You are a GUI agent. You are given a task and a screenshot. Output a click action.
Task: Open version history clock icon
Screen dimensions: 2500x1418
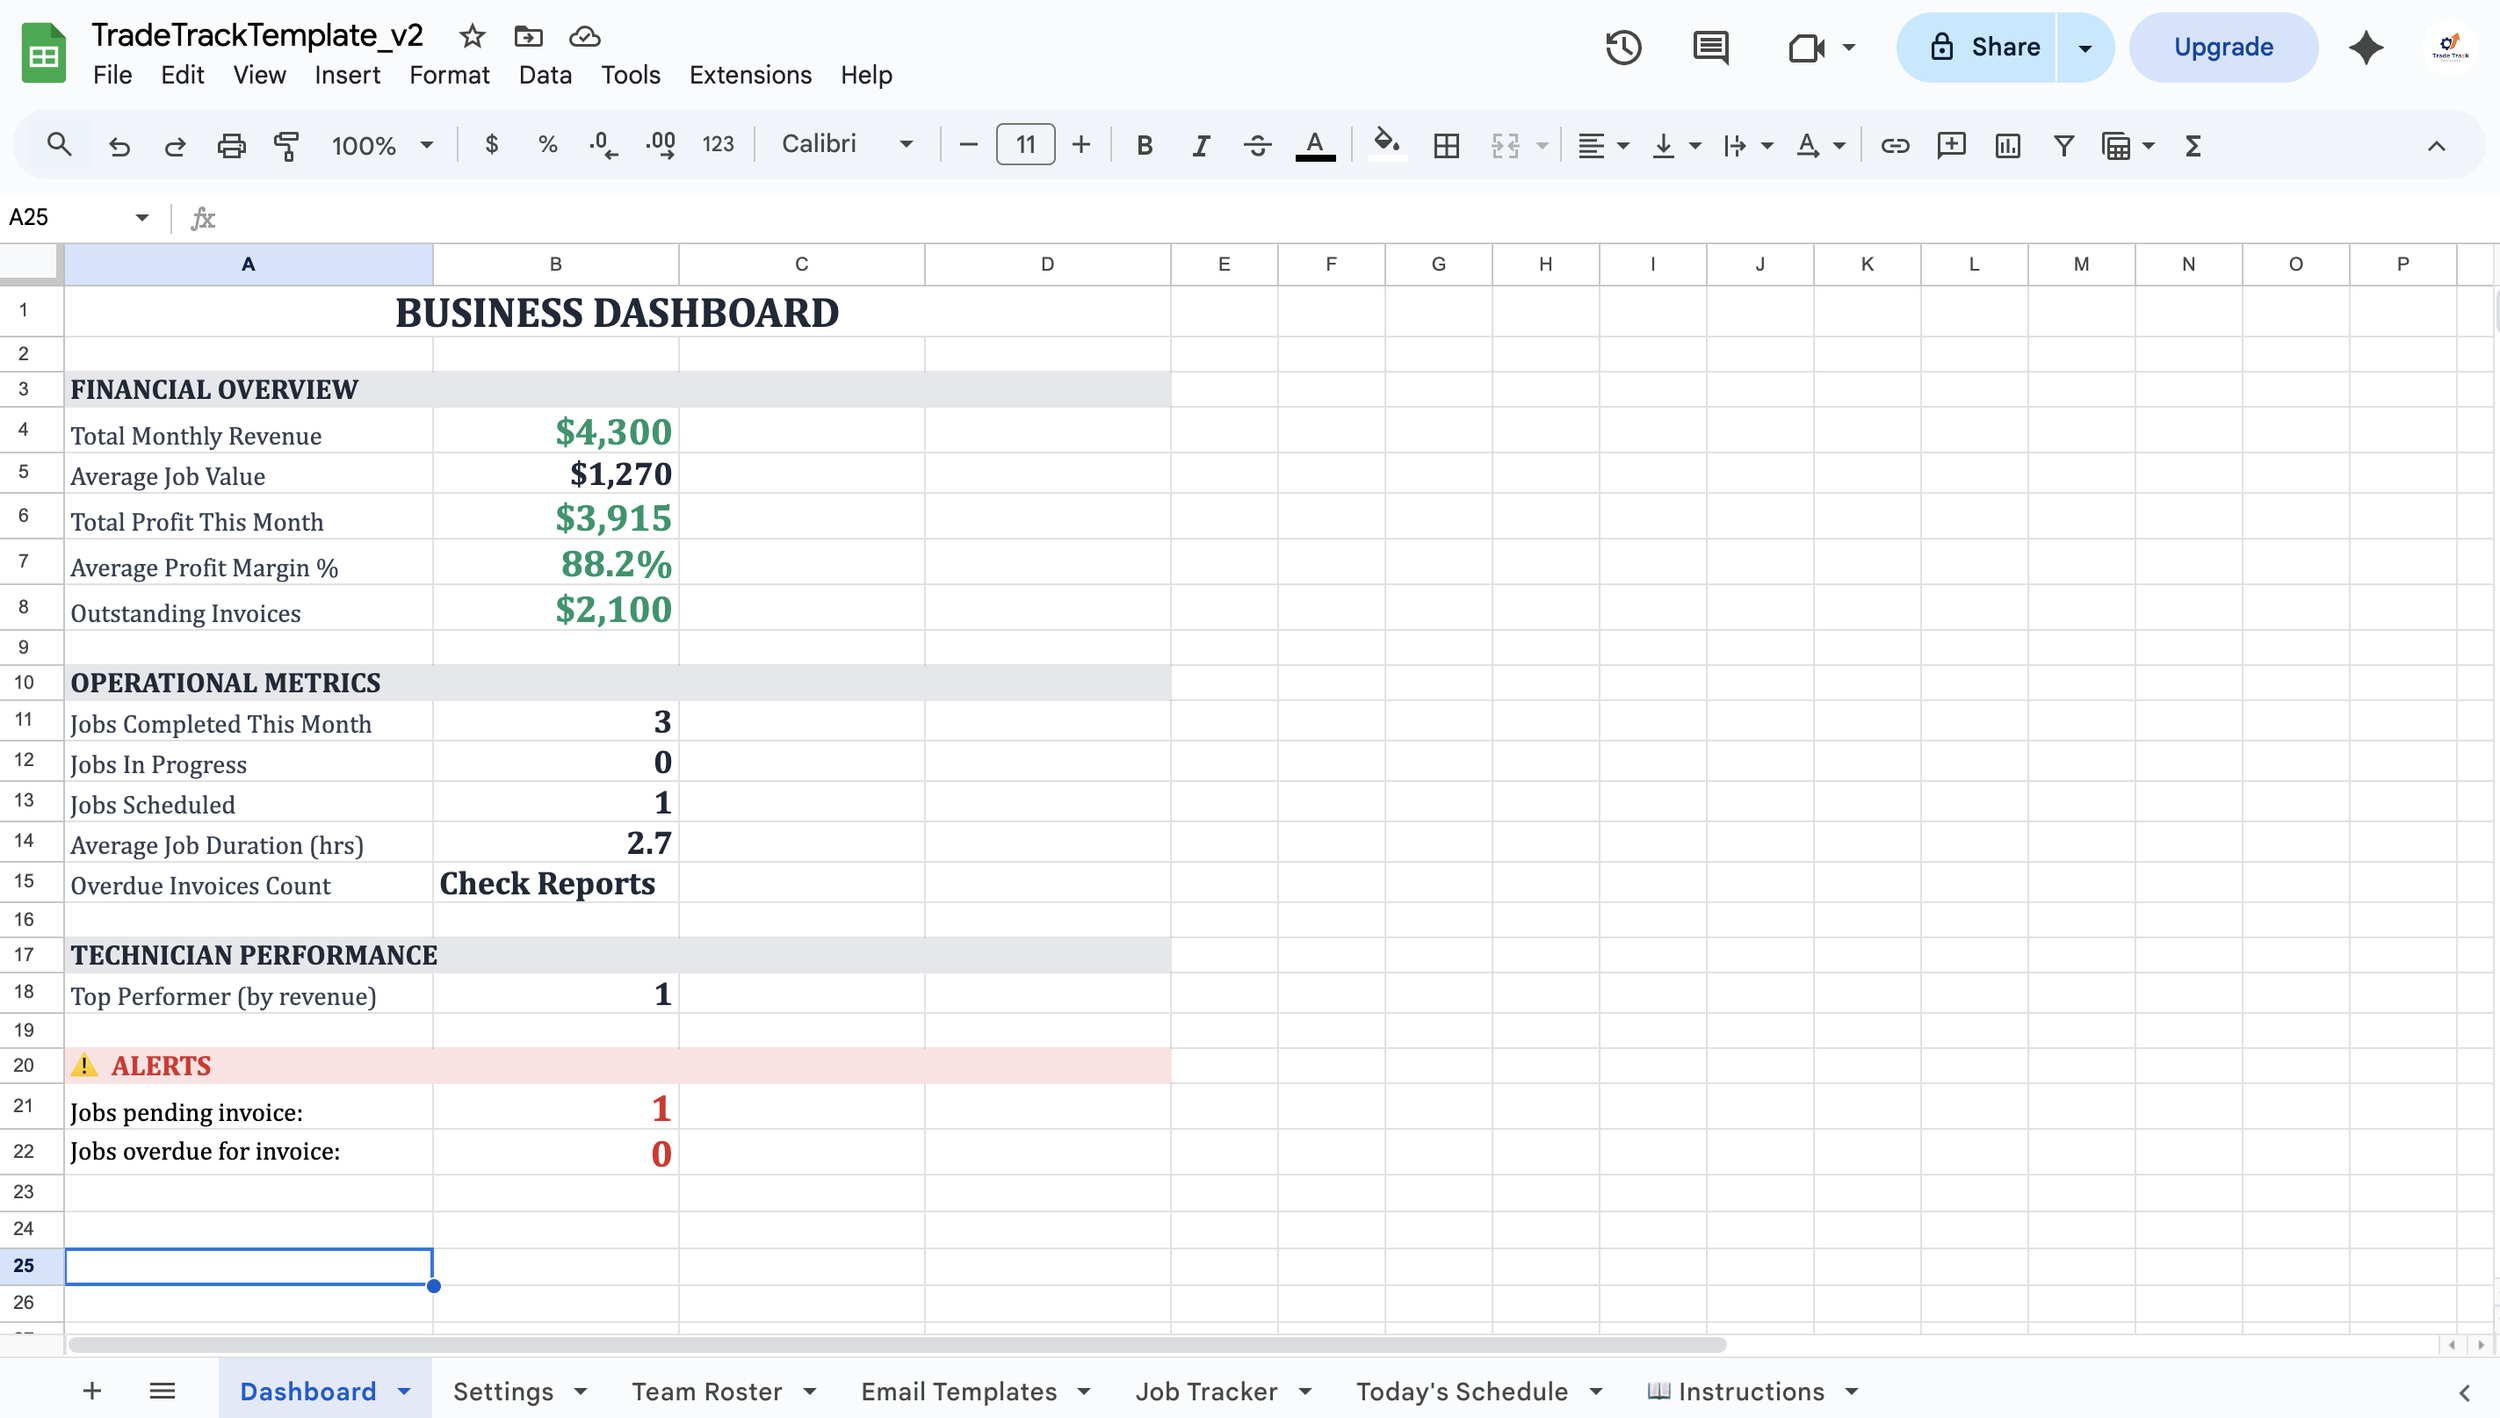[x=1623, y=47]
